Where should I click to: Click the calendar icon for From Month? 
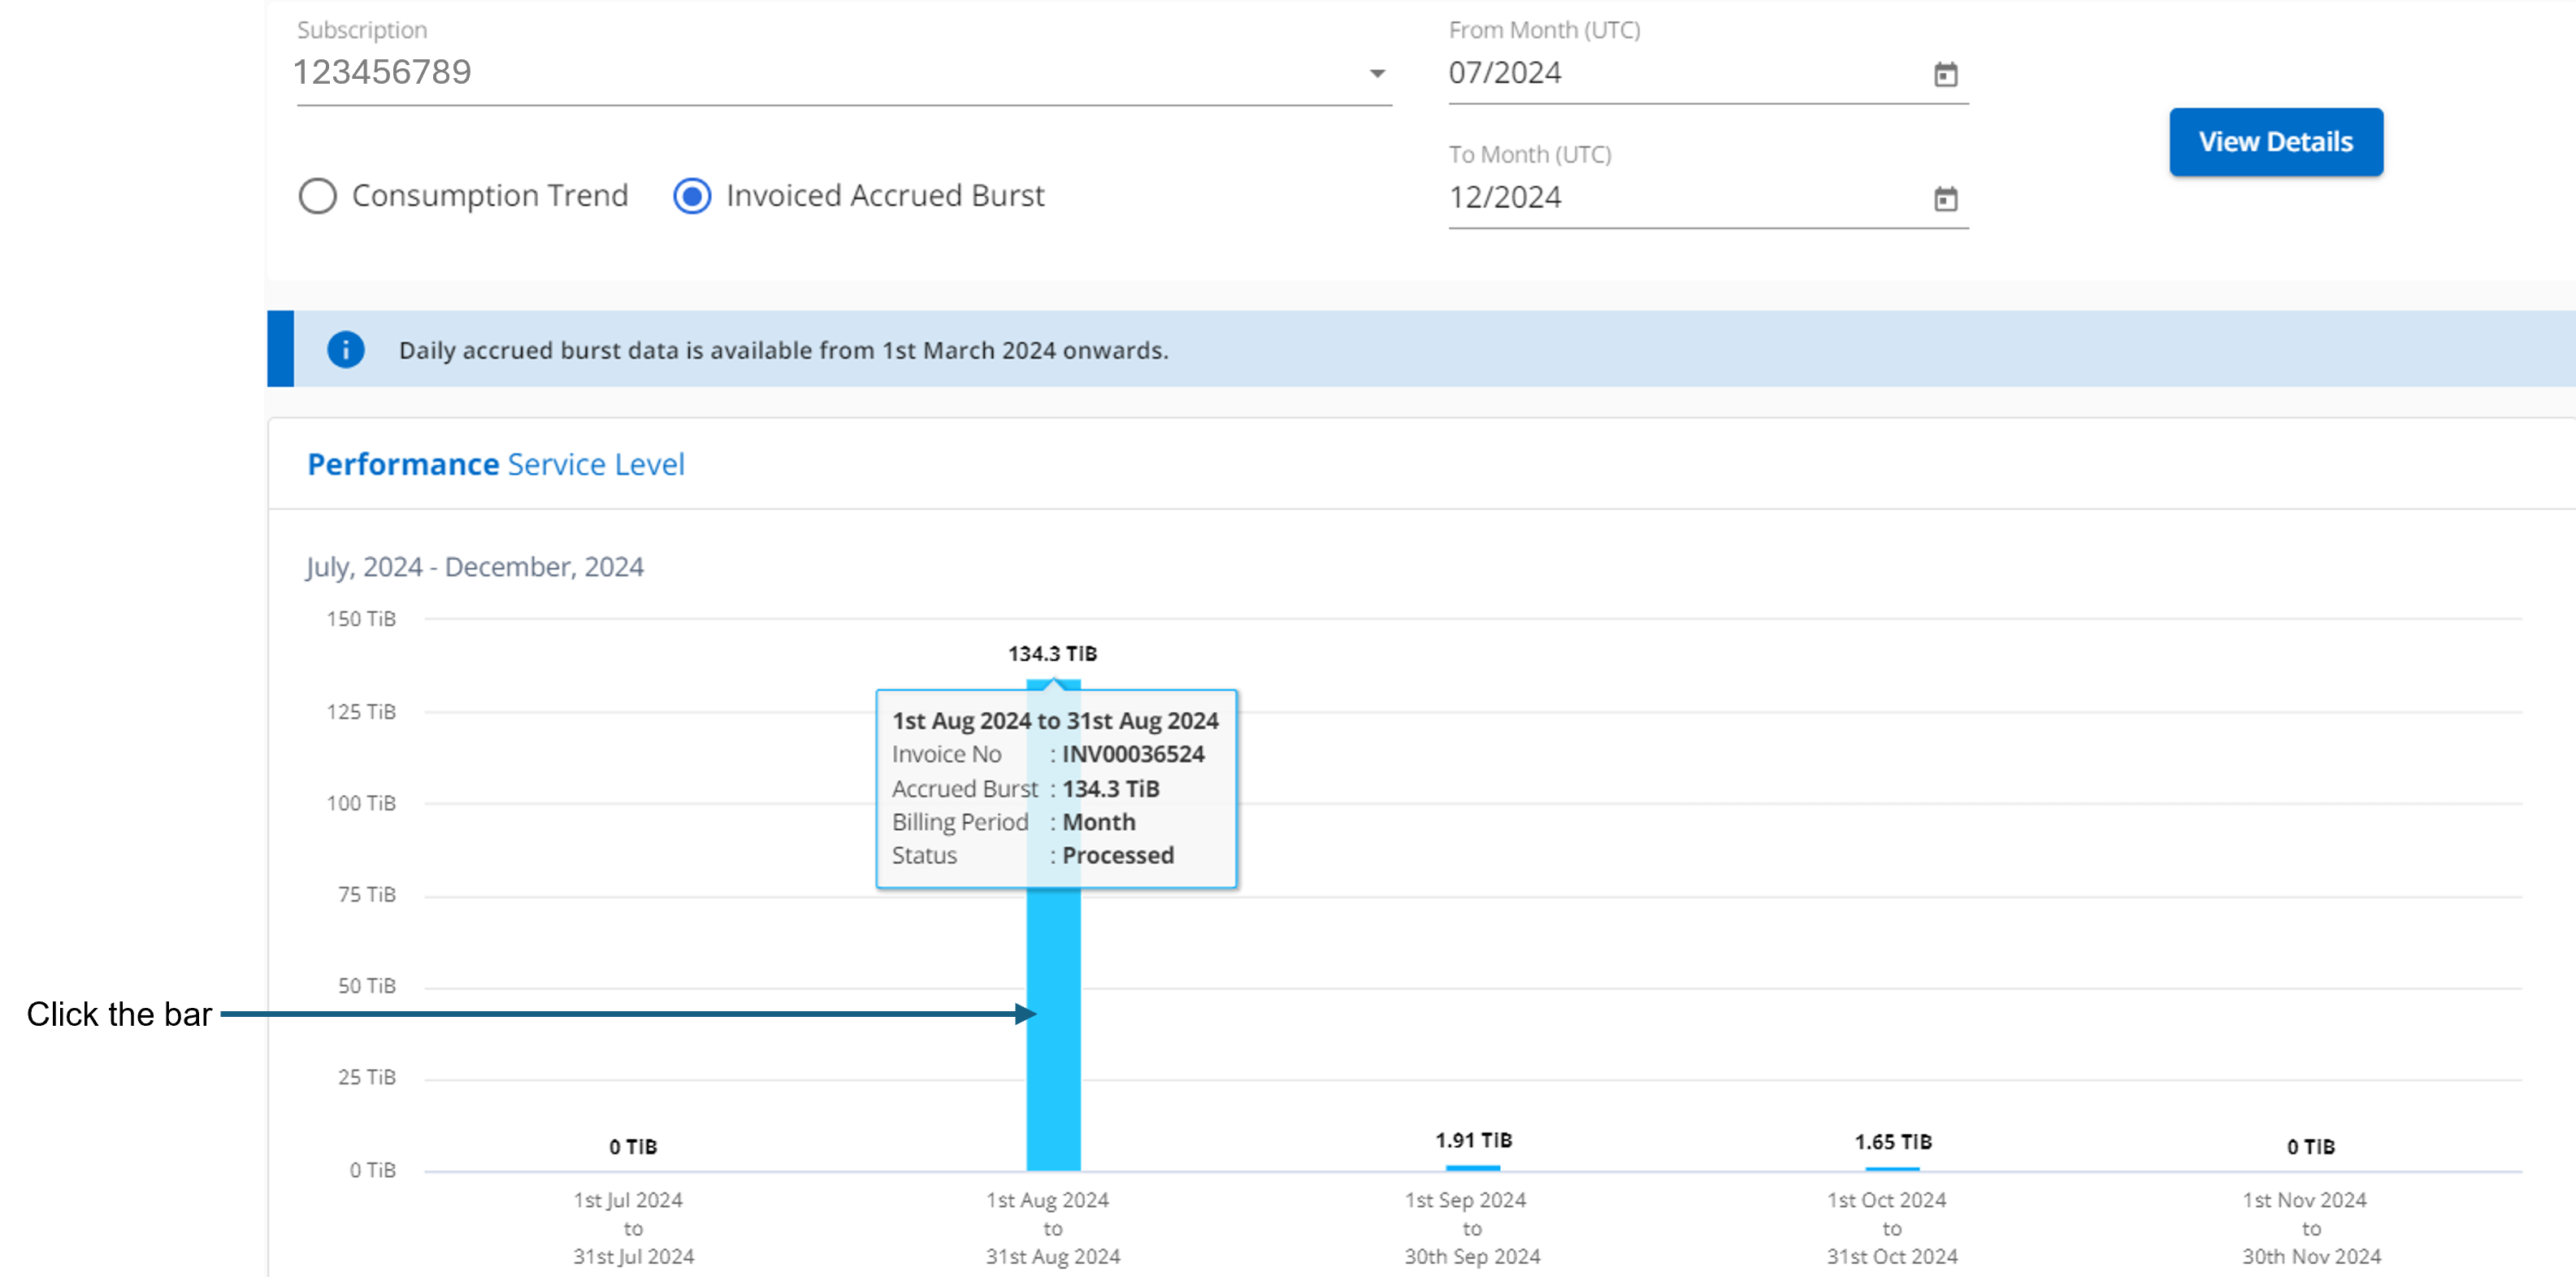1945,74
